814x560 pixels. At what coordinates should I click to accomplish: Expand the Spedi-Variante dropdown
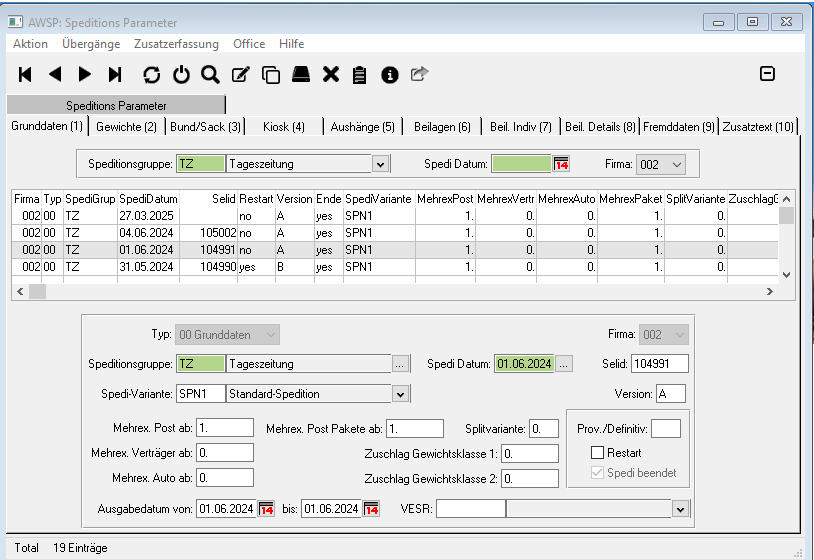pos(401,394)
